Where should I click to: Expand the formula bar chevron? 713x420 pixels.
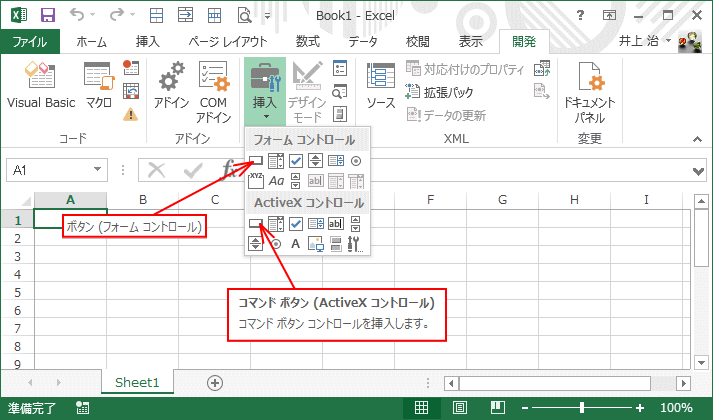pyautogui.click(x=698, y=171)
